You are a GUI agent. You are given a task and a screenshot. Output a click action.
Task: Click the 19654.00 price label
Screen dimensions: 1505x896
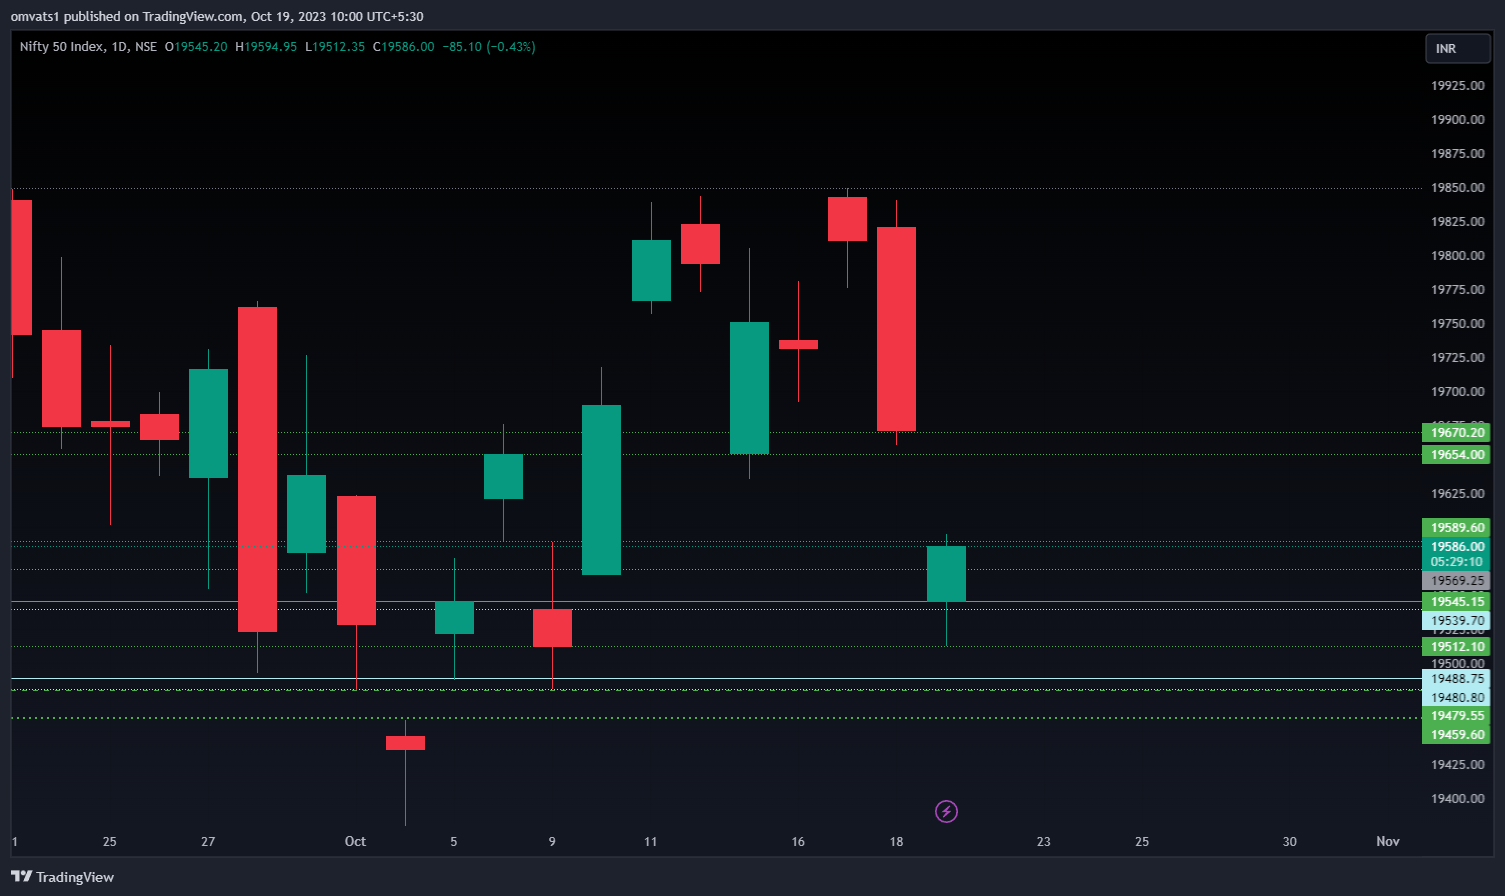pos(1456,455)
